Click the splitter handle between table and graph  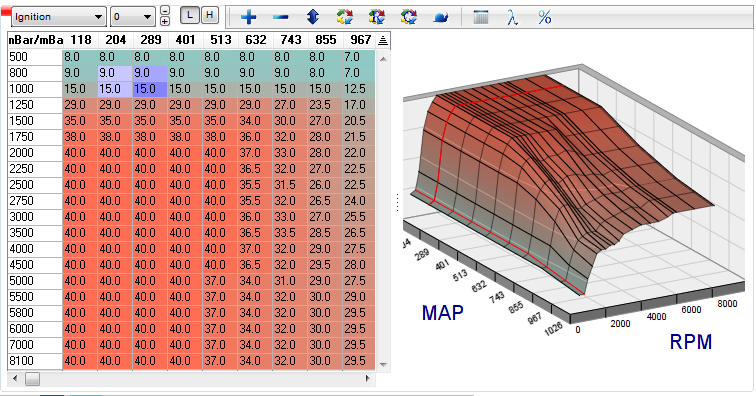pos(397,203)
